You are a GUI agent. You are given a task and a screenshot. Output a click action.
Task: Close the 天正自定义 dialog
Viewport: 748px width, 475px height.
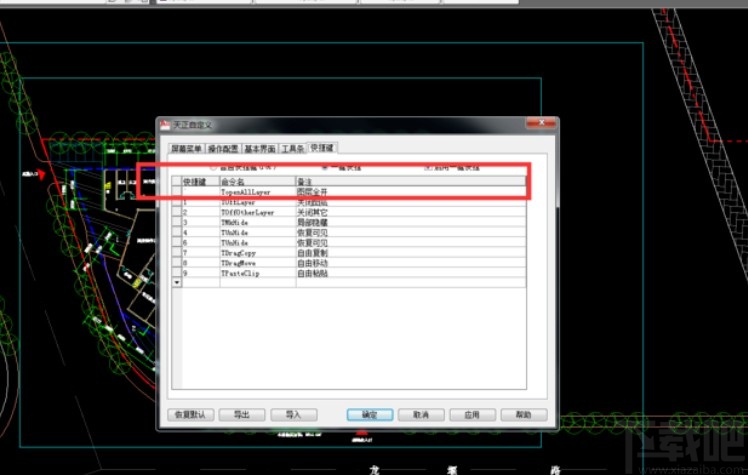(x=541, y=123)
